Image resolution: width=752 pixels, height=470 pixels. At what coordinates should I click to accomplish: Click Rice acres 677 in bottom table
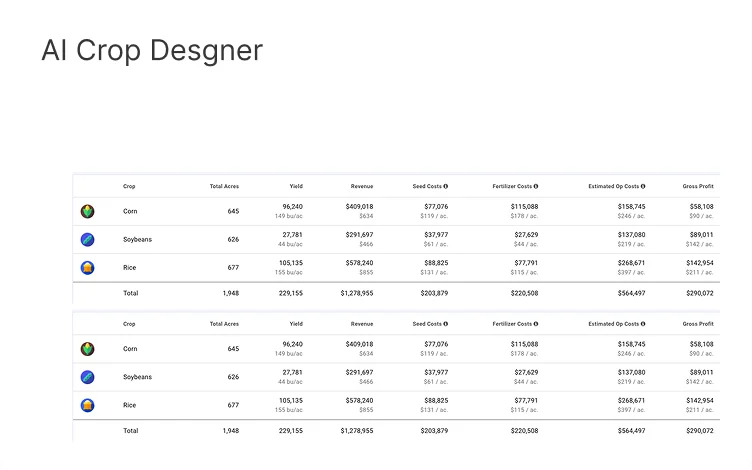[233, 405]
